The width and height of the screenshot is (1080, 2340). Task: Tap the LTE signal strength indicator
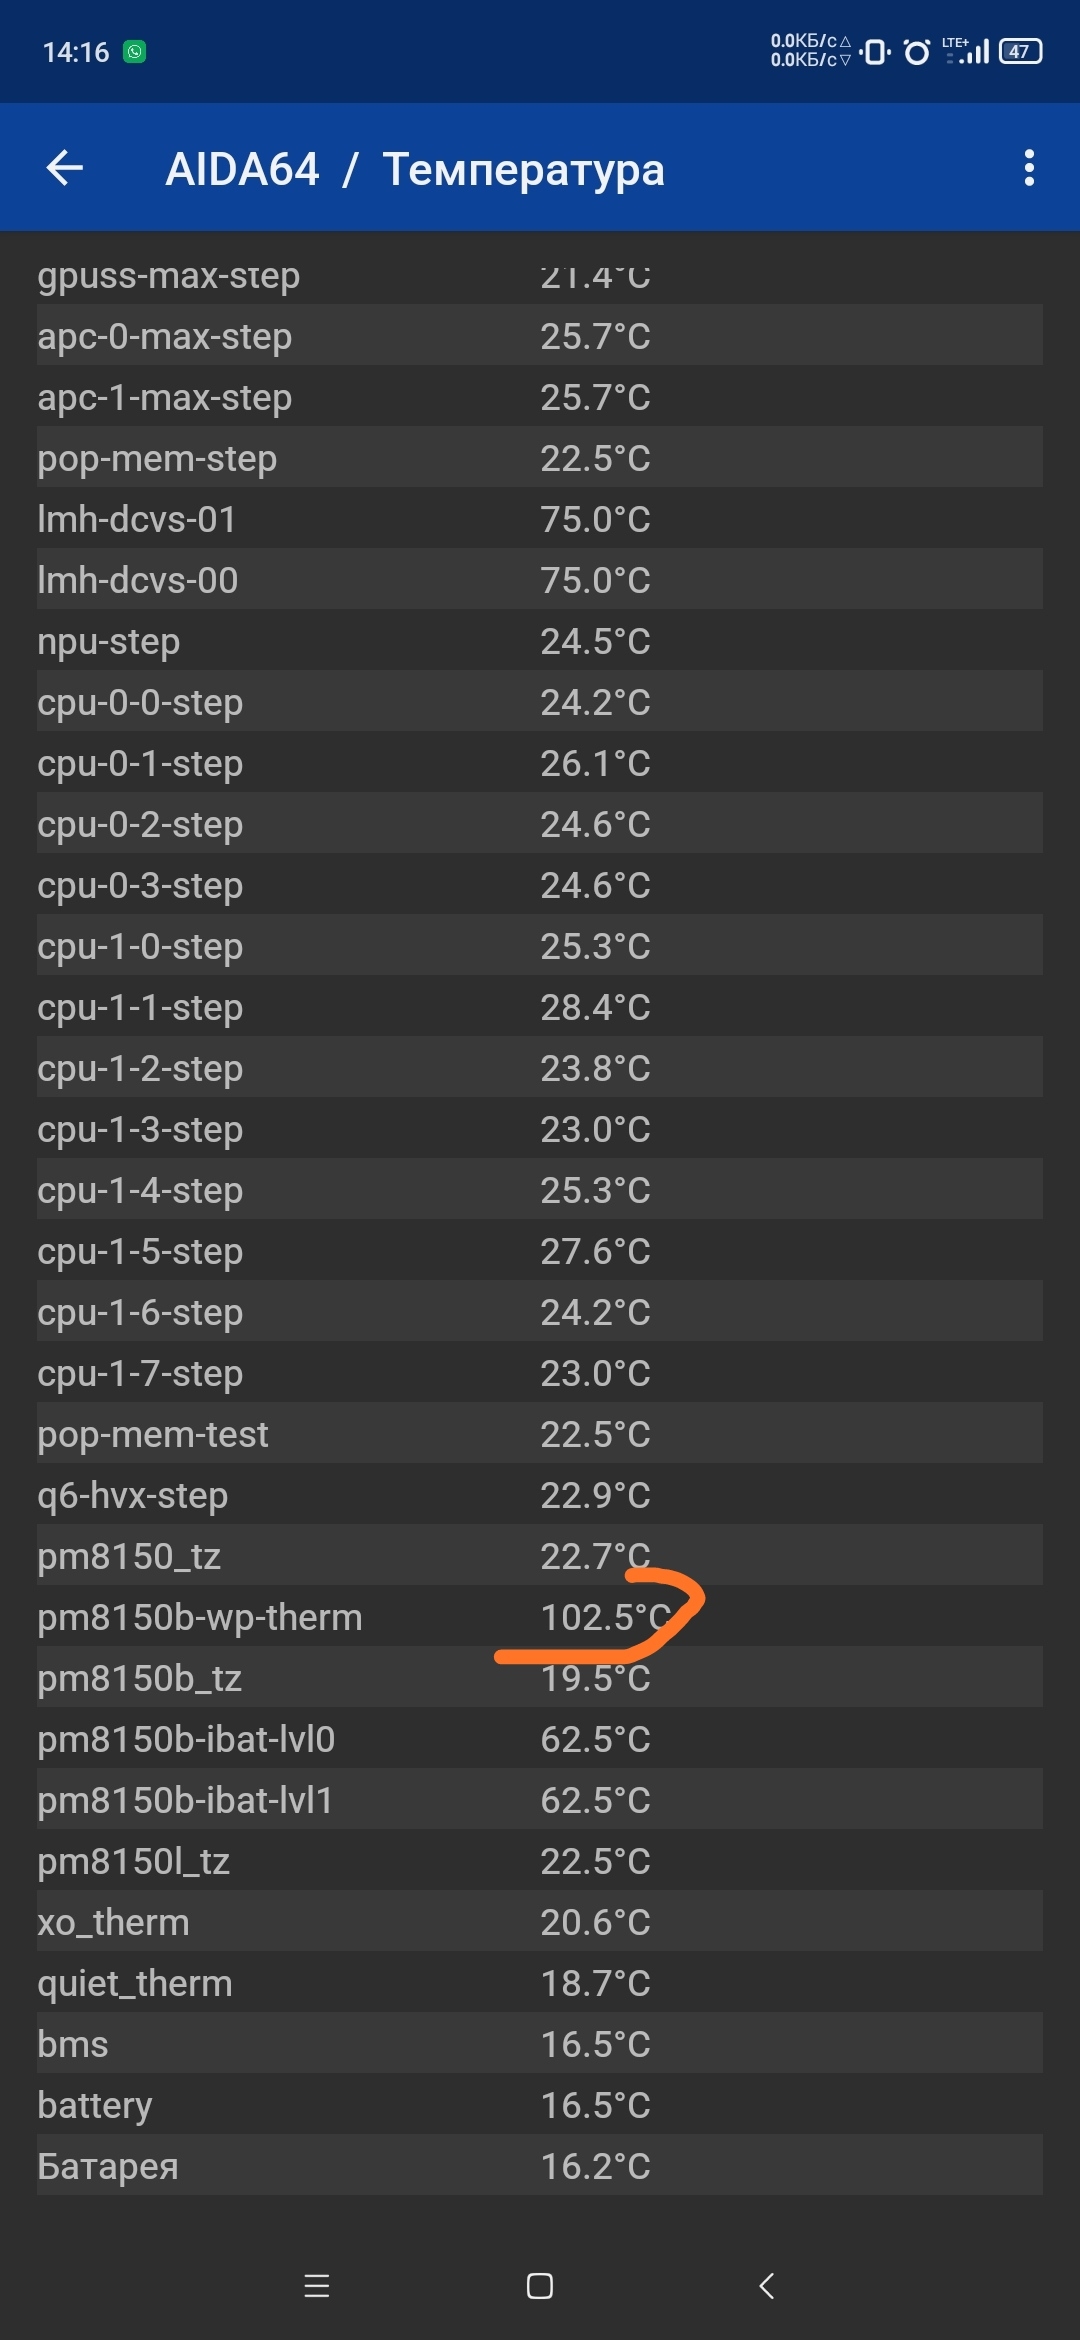tap(966, 51)
